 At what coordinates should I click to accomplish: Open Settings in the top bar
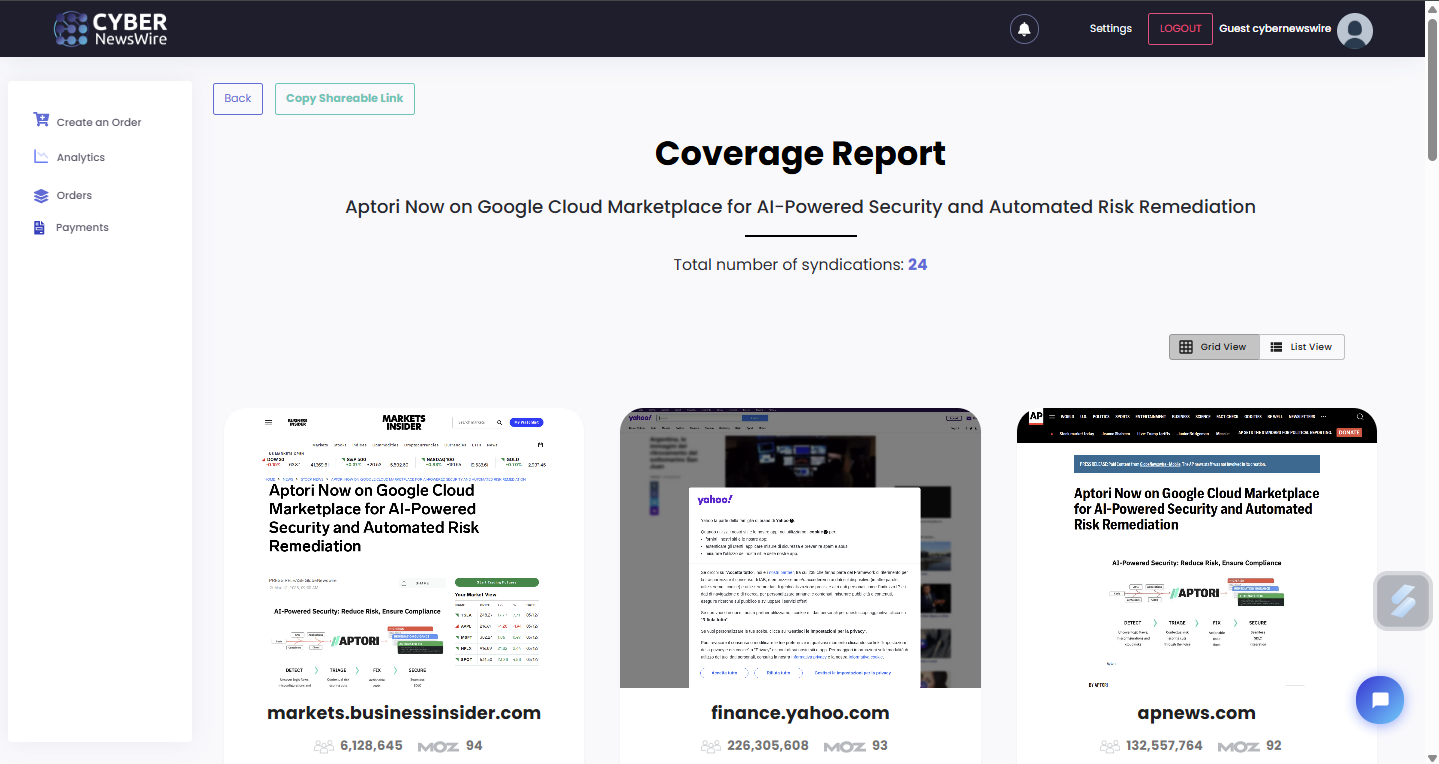click(1110, 29)
